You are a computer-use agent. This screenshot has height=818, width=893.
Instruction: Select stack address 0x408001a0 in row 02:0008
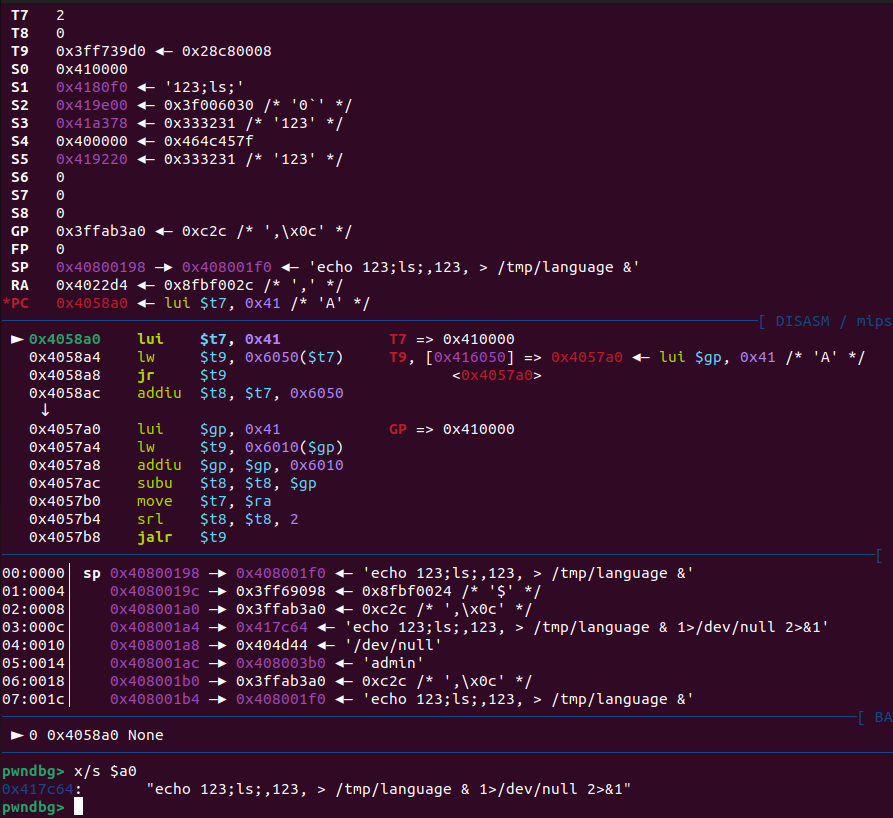tap(155, 609)
